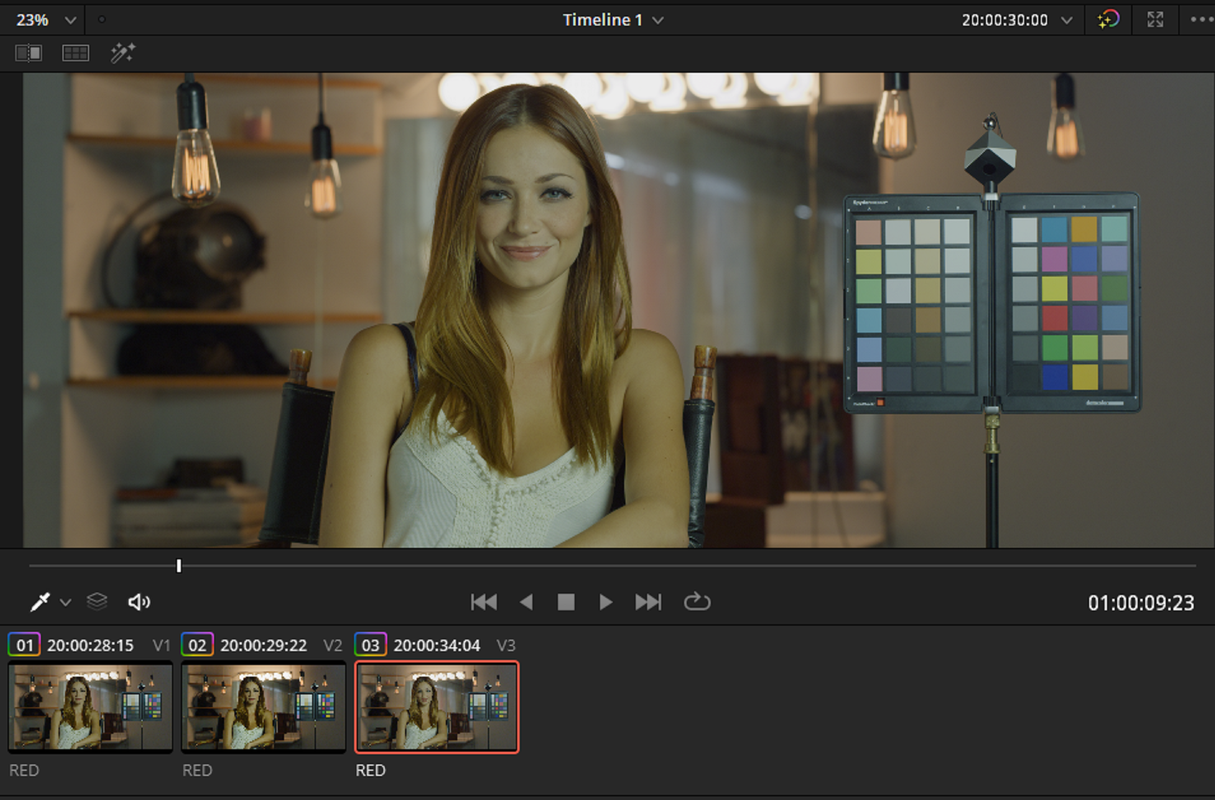Jump to the last frame
Screen dimensions: 1215x800
point(648,601)
